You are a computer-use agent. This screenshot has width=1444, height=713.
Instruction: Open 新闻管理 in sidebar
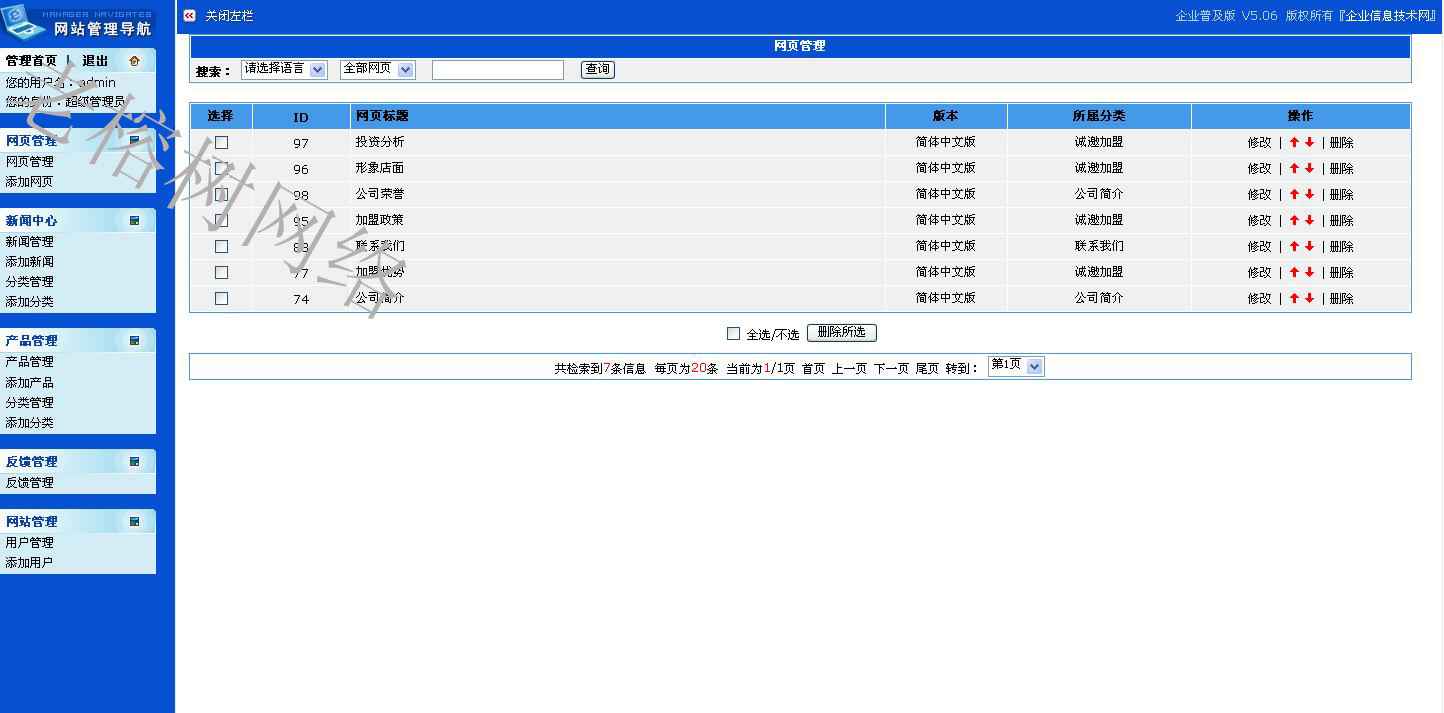click(x=29, y=241)
